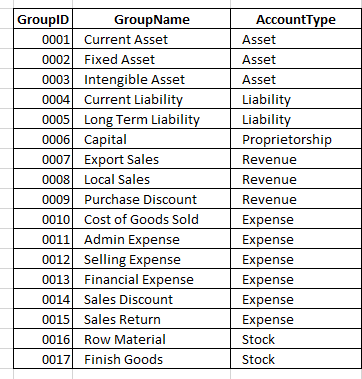Select the Purchase Discount cell
The image size is (362, 379).
(x=151, y=199)
